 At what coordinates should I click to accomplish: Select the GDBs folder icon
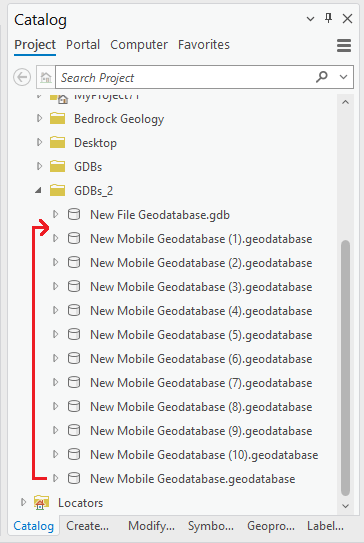coord(57,166)
